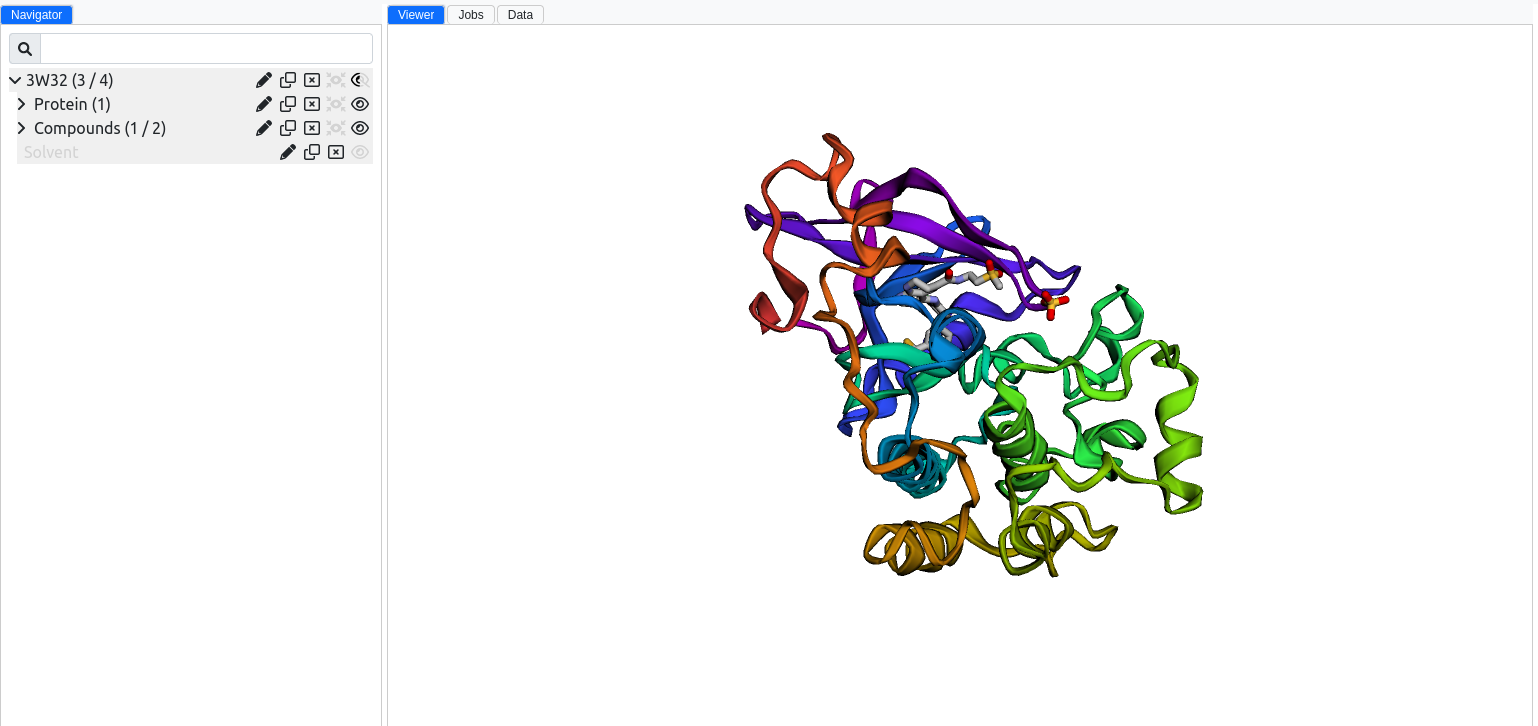Click the search magnifier icon in Navigator
The width and height of the screenshot is (1538, 726).
pyautogui.click(x=25, y=49)
